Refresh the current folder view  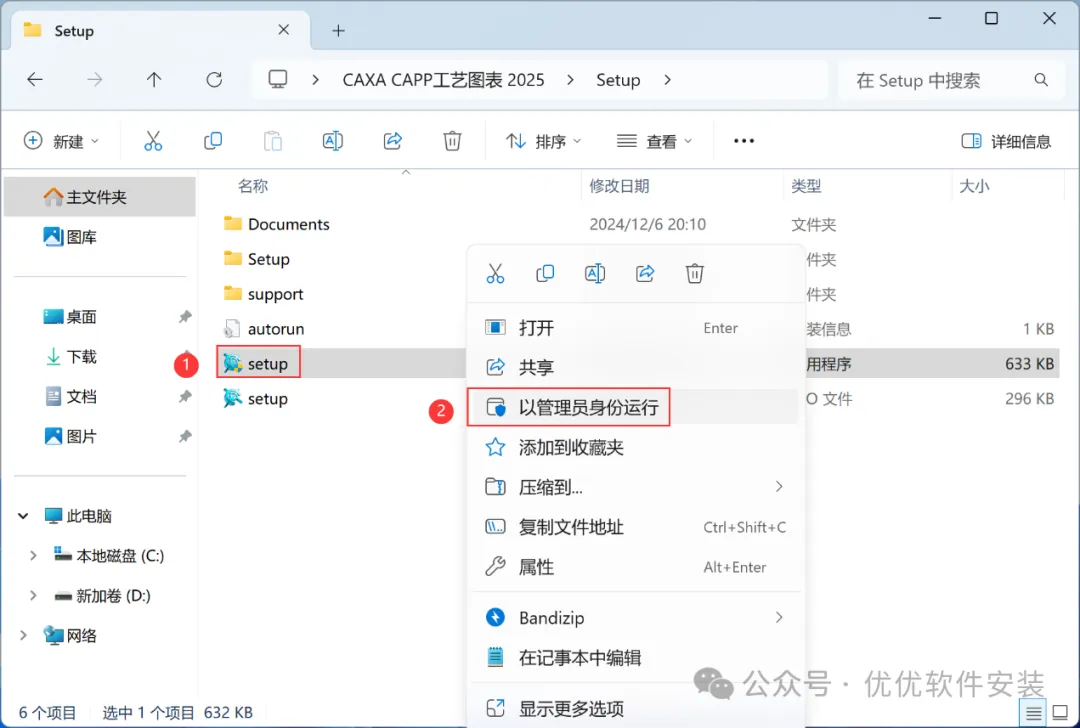click(214, 80)
